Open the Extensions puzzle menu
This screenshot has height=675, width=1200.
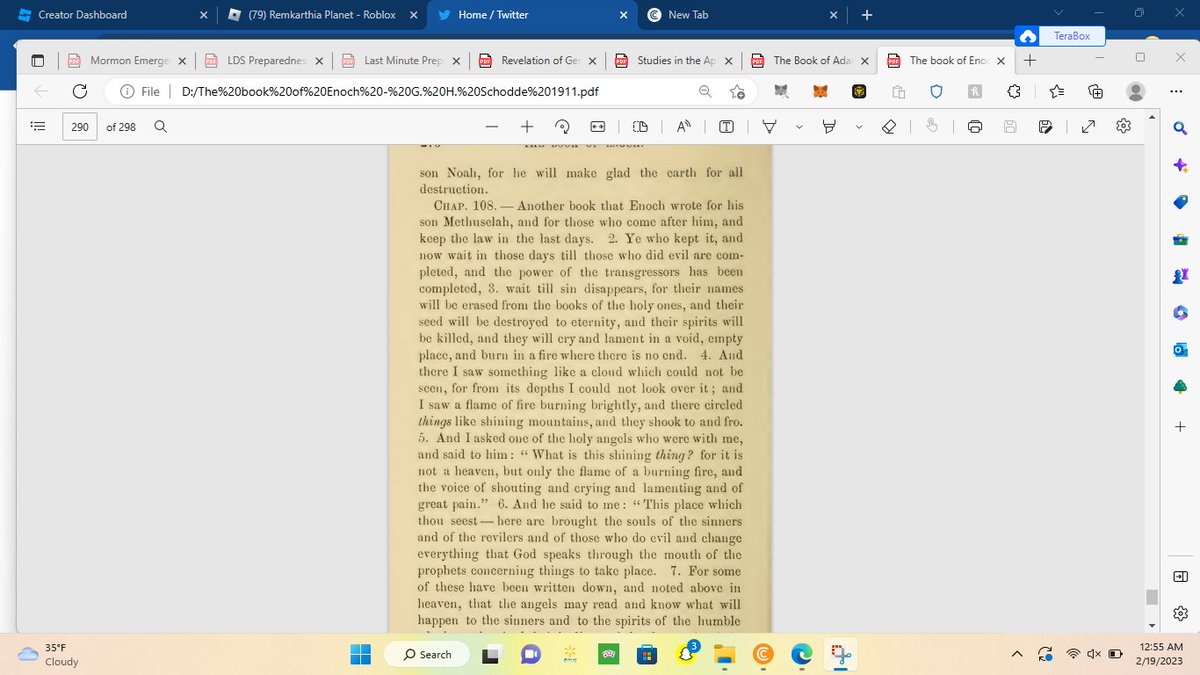click(x=1013, y=92)
